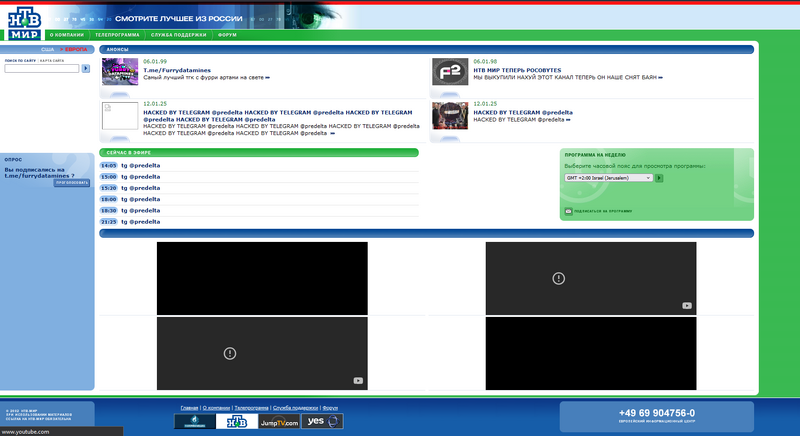This screenshot has height=436, width=800.
Task: Open footer О компании link
Action: coord(216,408)
